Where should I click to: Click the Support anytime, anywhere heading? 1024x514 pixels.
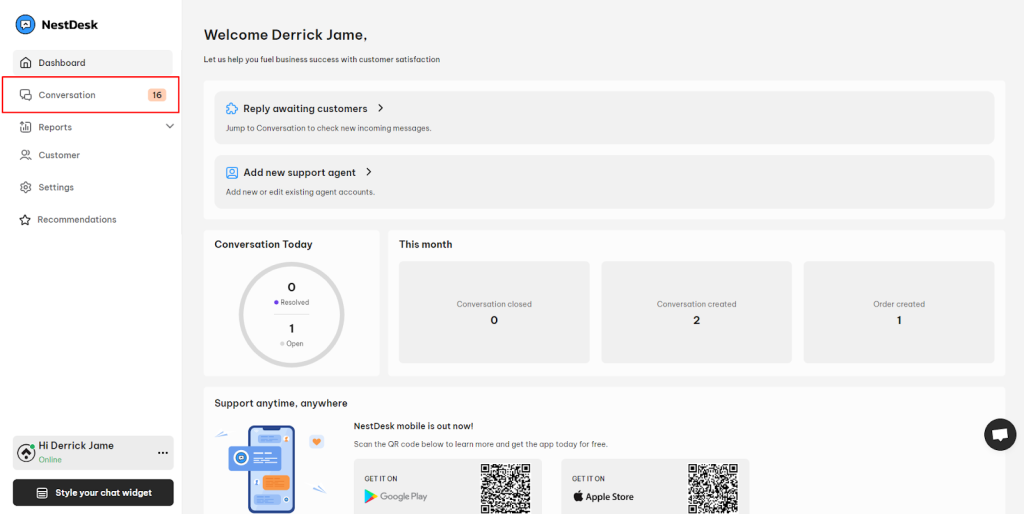coord(281,403)
